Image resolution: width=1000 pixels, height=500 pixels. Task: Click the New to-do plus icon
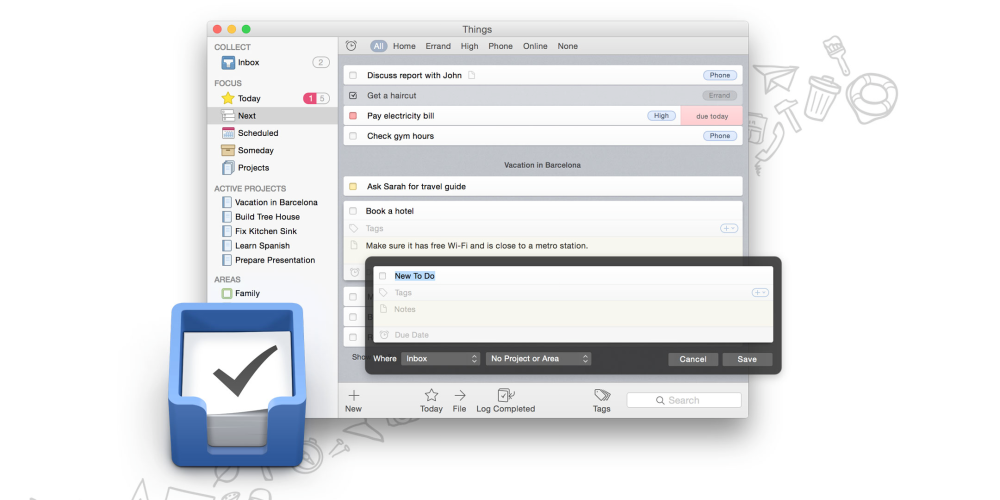(353, 396)
